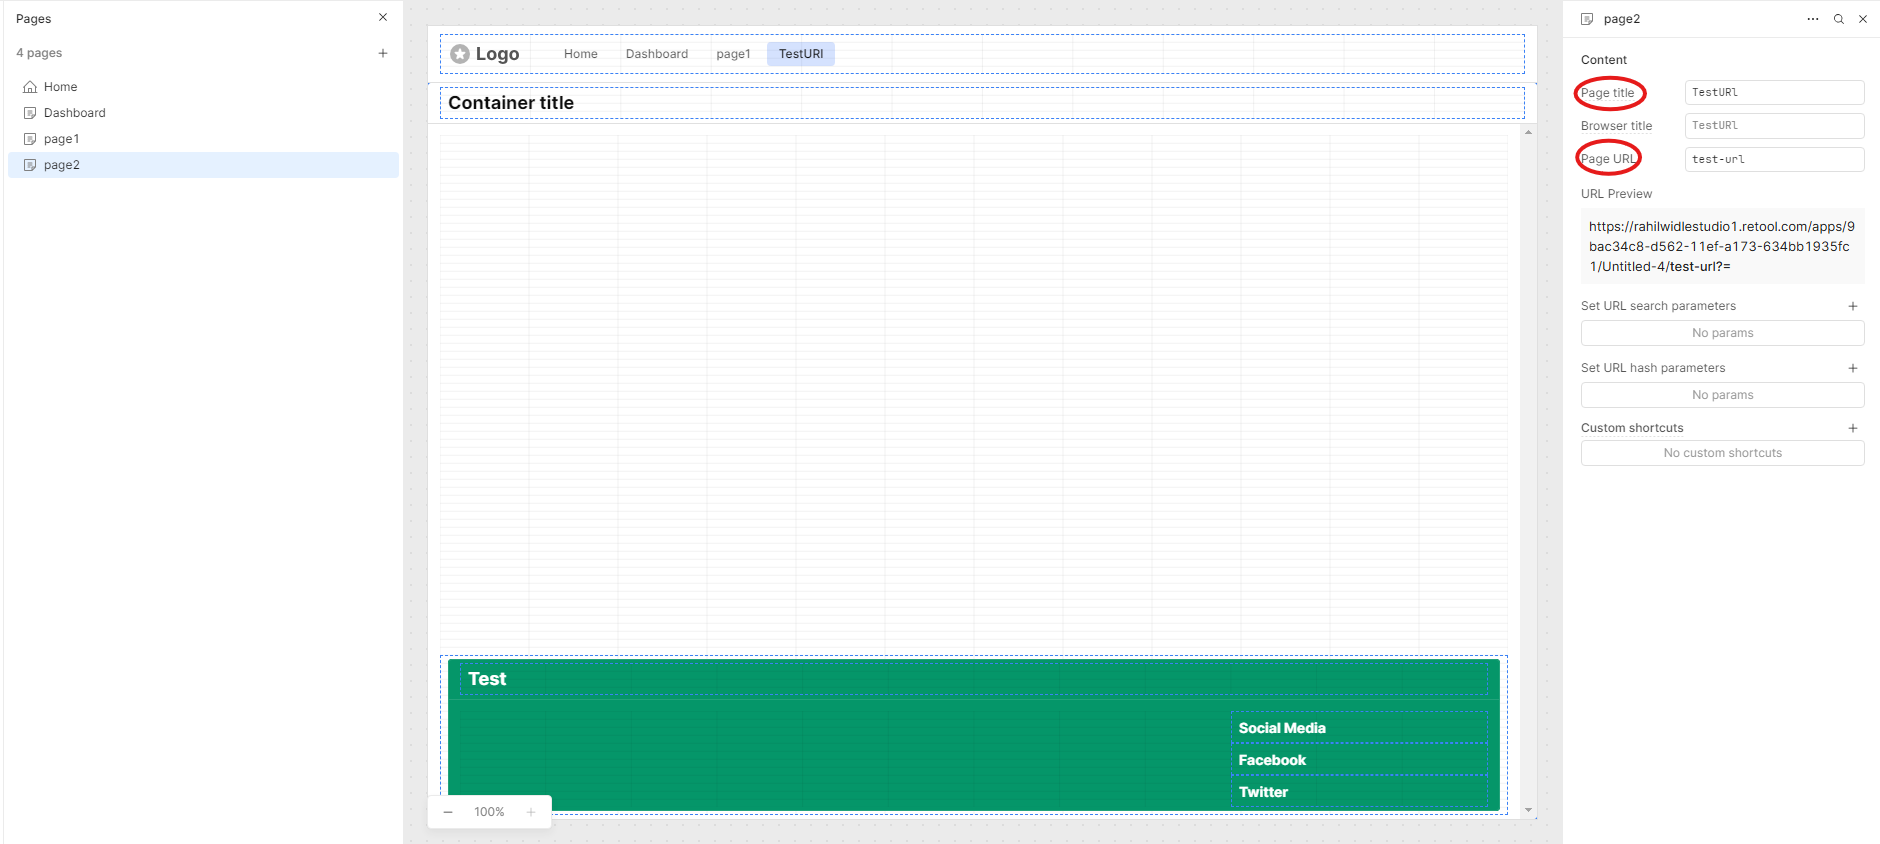Screen dimensions: 1880x844
Task: Close the Pages panel
Action: [x=383, y=18]
